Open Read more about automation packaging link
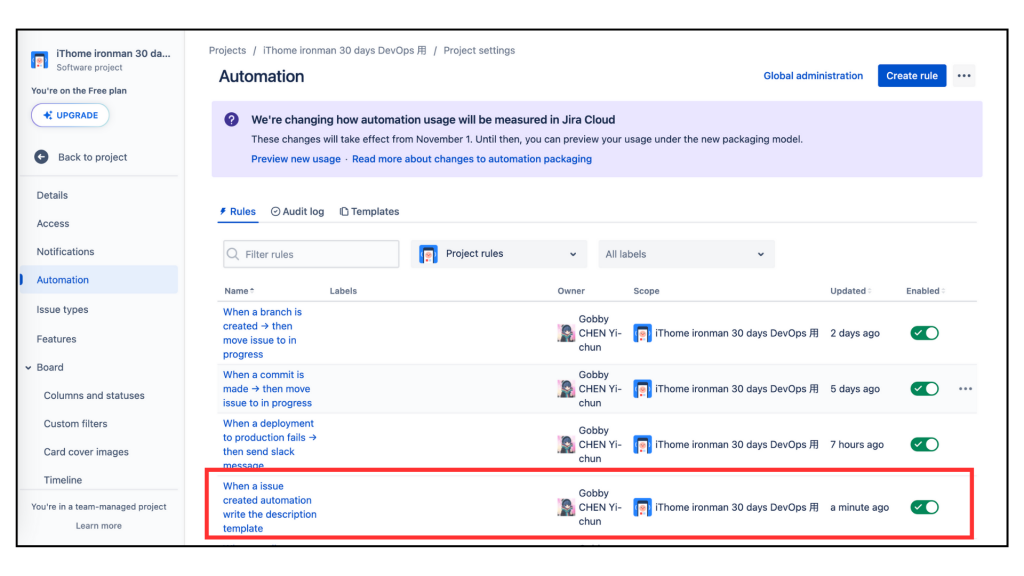Screen dimensions: 1024x576 [472, 159]
